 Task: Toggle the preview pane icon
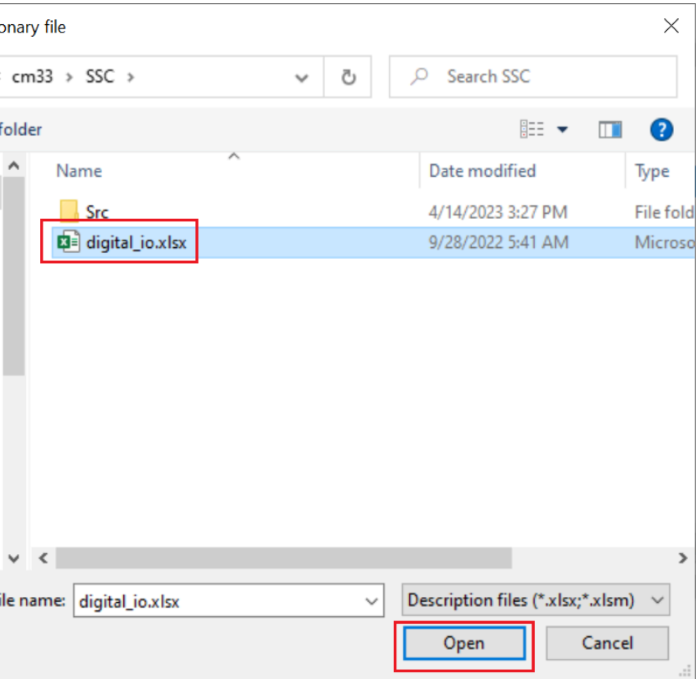tap(610, 129)
